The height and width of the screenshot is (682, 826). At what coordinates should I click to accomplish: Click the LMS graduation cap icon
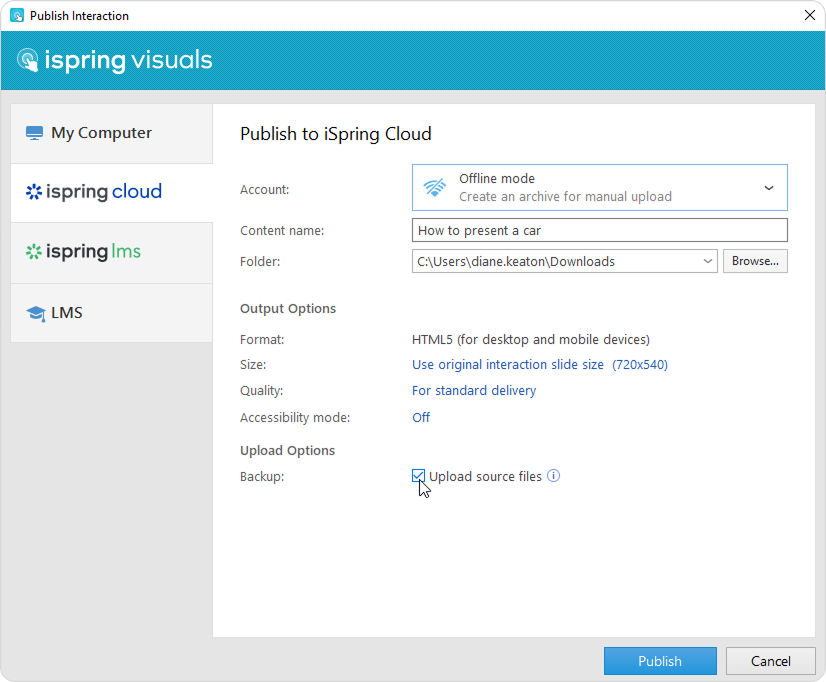coord(36,313)
